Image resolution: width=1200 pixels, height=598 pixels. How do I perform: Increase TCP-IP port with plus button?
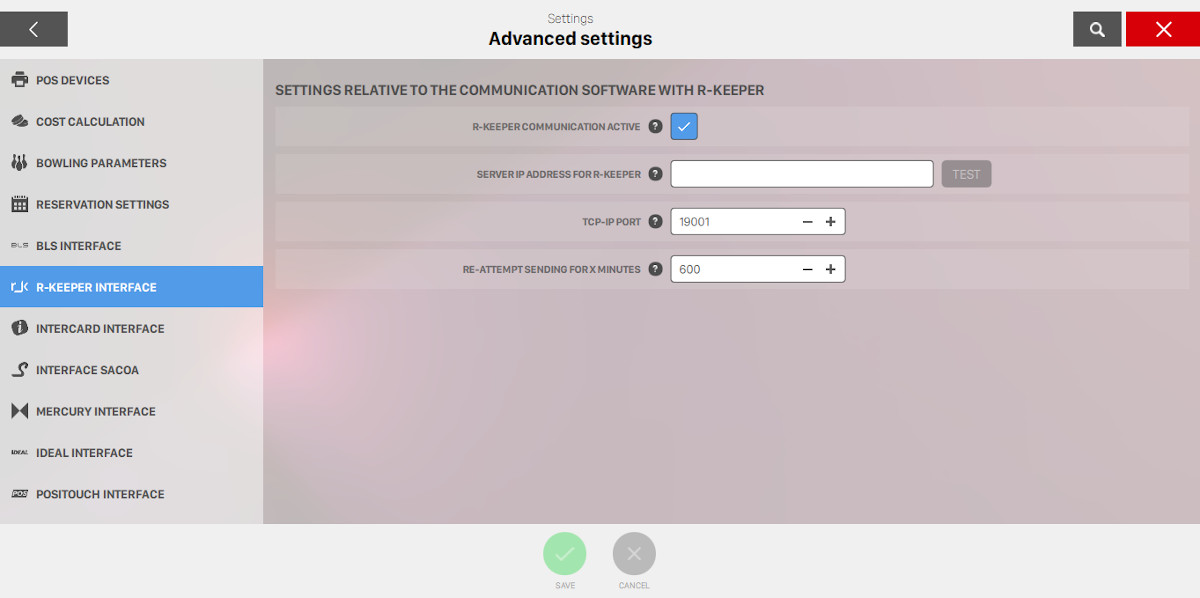(x=830, y=222)
